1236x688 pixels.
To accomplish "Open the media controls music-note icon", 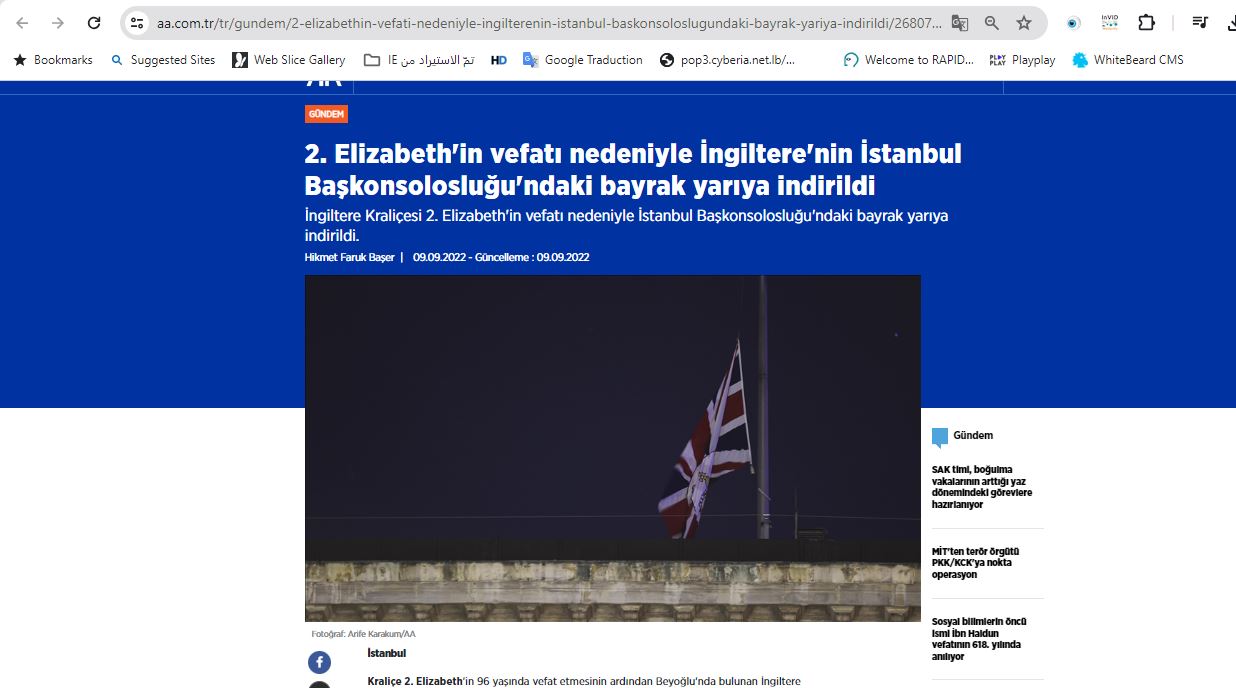I will 1200,23.
